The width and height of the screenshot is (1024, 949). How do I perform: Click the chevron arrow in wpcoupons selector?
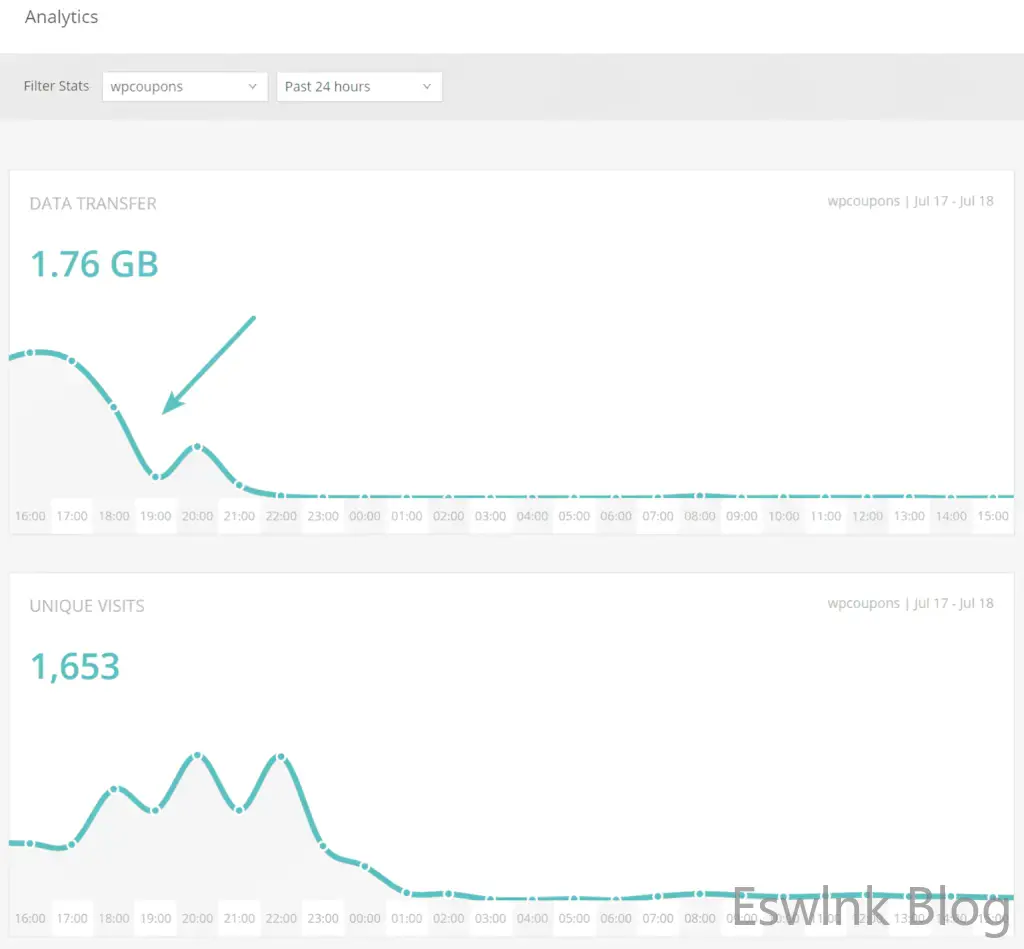(x=253, y=87)
